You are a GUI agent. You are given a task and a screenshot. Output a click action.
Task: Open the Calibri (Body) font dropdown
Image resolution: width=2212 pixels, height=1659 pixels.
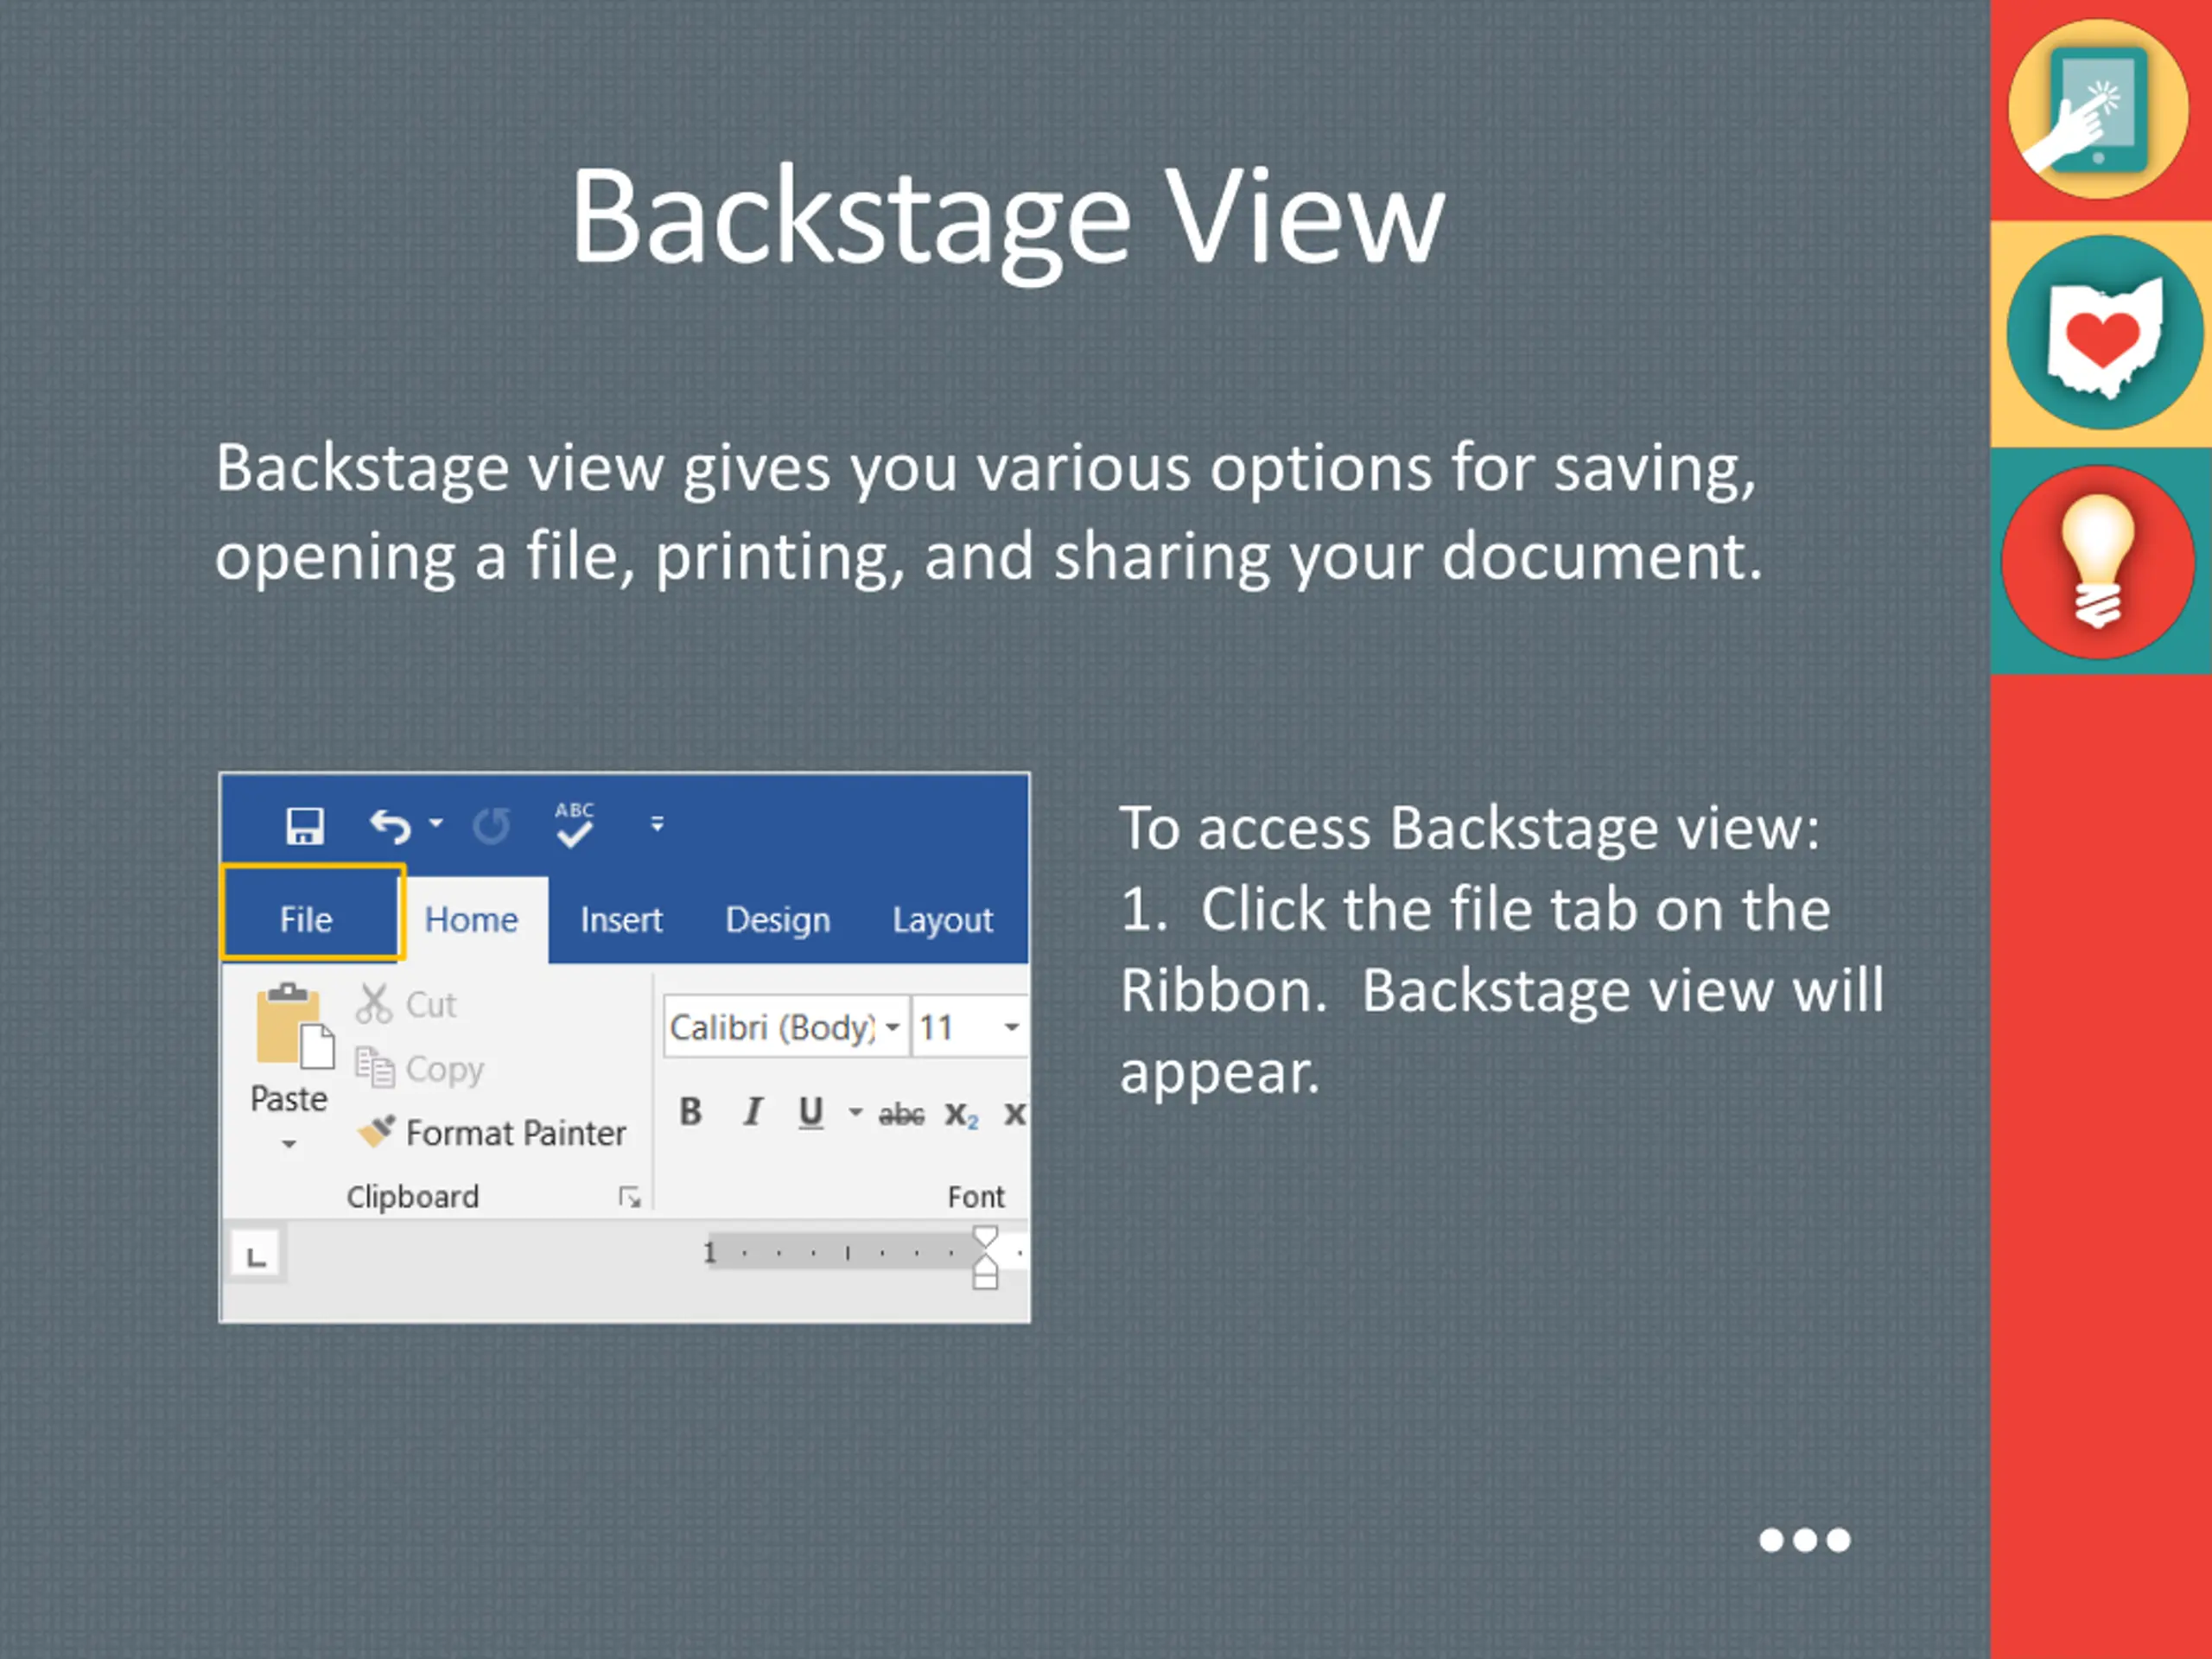[x=893, y=1027]
